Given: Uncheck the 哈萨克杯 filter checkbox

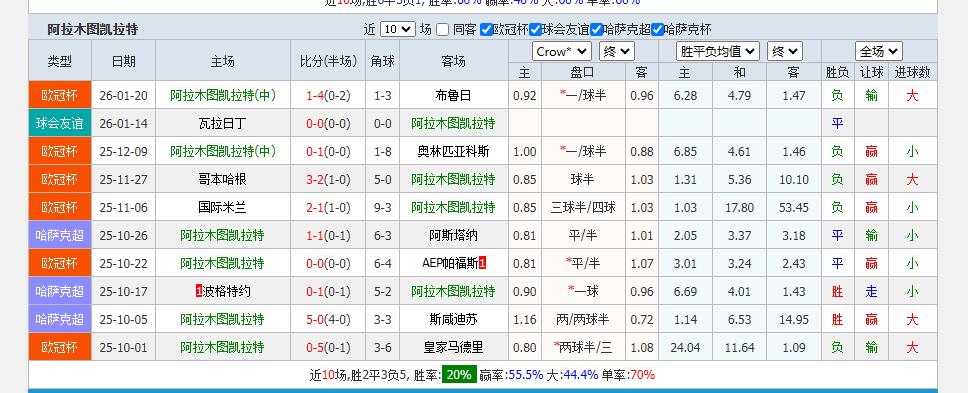Looking at the screenshot, I should (x=657, y=29).
